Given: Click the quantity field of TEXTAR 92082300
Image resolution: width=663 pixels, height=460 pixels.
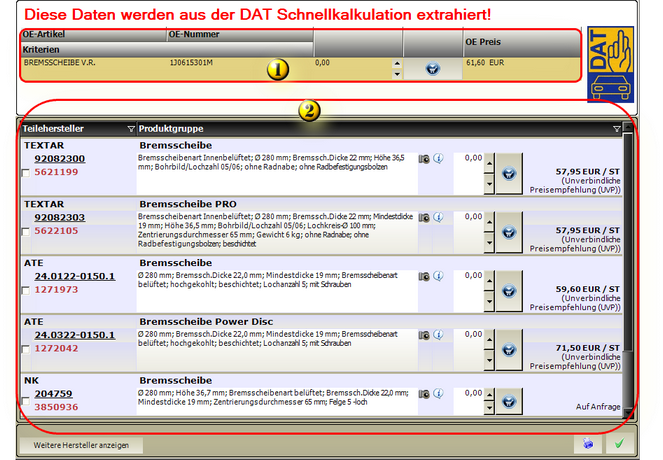Looking at the screenshot, I should point(468,173).
